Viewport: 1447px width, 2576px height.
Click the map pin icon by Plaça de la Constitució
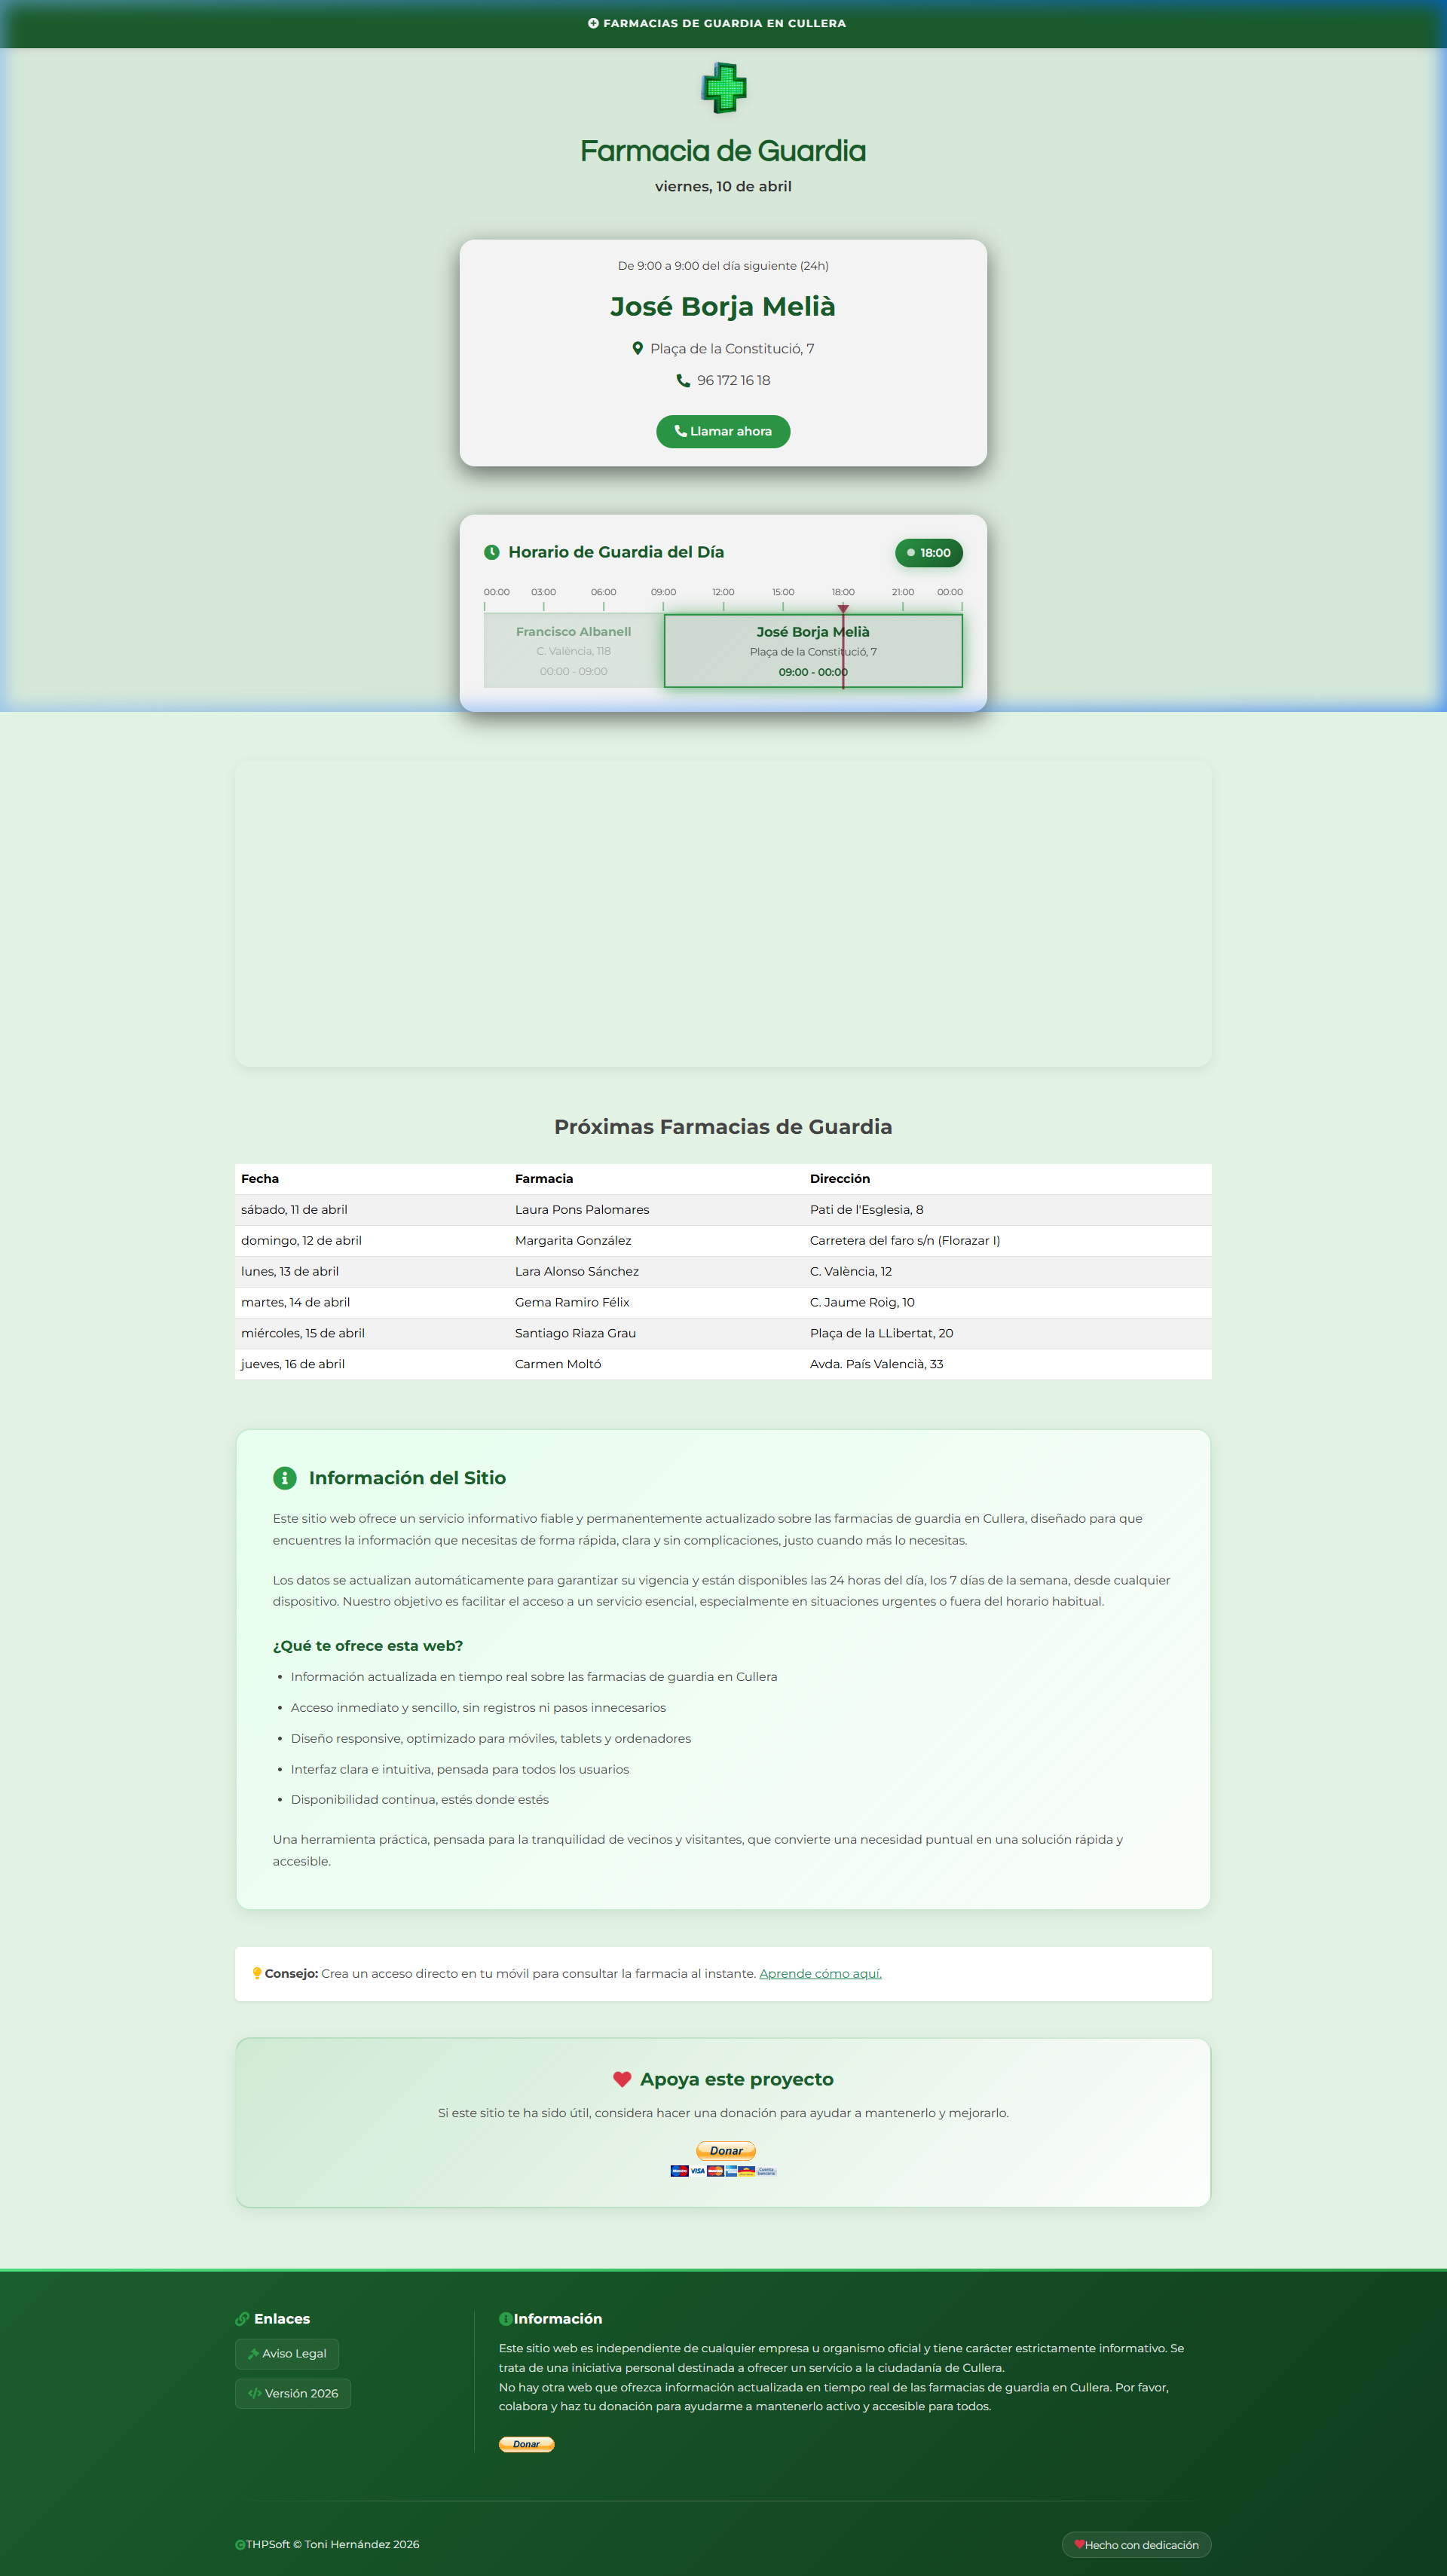point(637,349)
